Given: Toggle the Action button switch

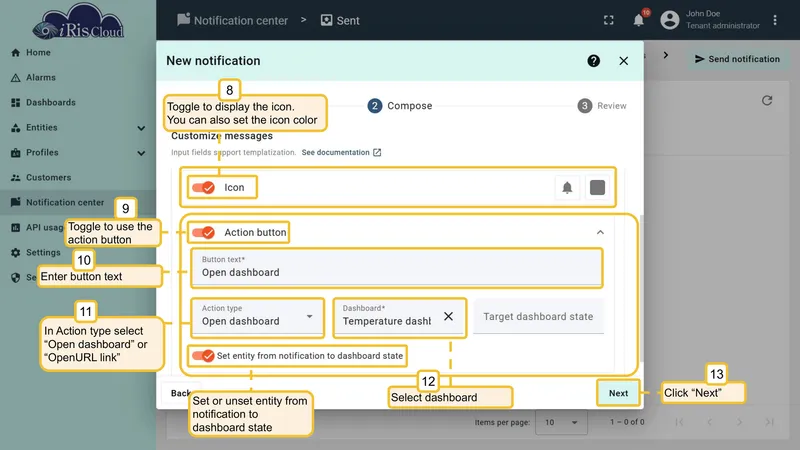Looking at the screenshot, I should point(204,232).
